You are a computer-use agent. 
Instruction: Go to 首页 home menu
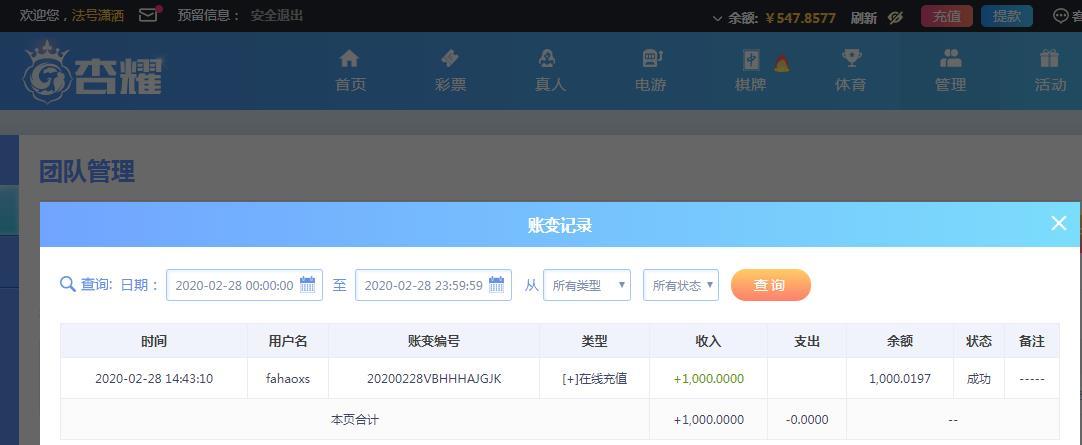(351, 84)
